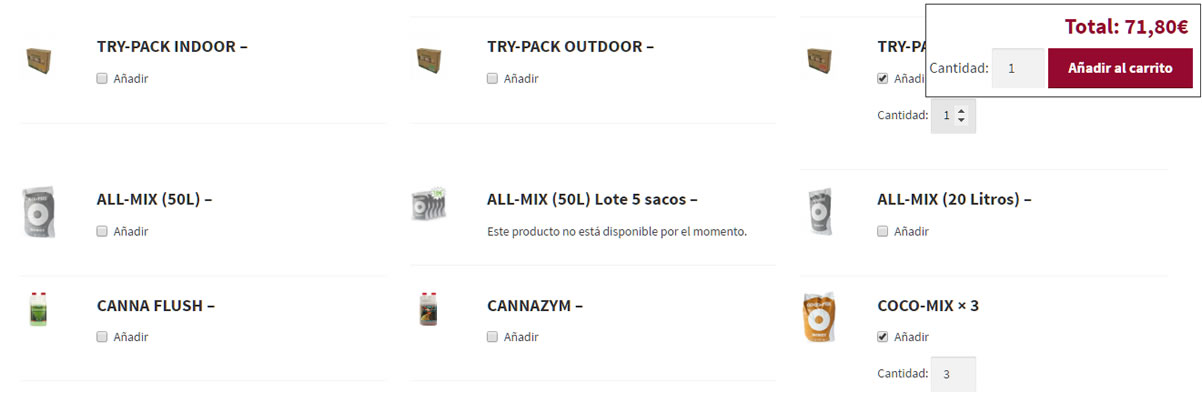Viewport: 1202px width, 403px height.
Task: Uncheck Añadir for COCO-MIX × 3
Action: coord(882,337)
